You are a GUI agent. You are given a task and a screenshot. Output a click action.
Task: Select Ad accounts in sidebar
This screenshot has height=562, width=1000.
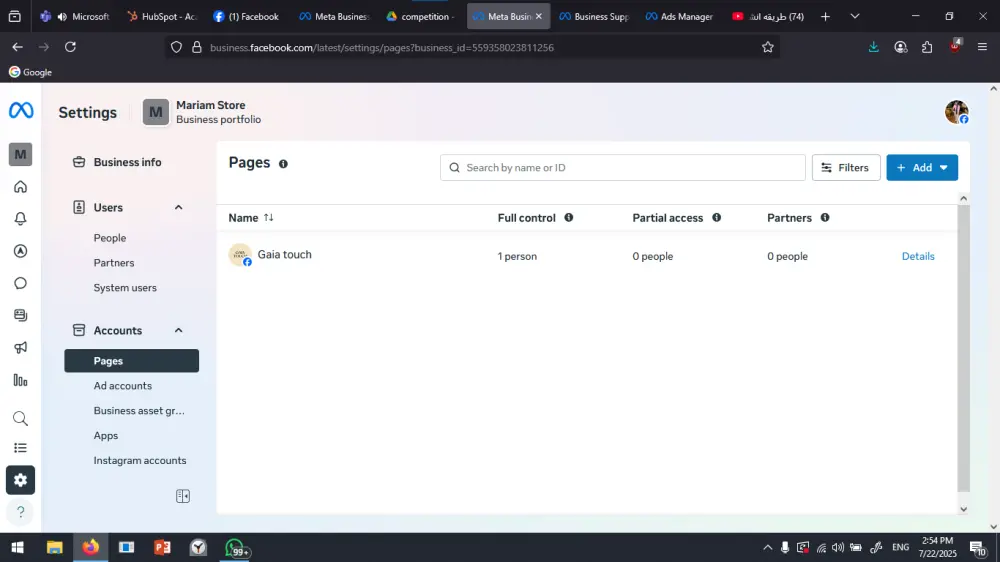point(123,386)
